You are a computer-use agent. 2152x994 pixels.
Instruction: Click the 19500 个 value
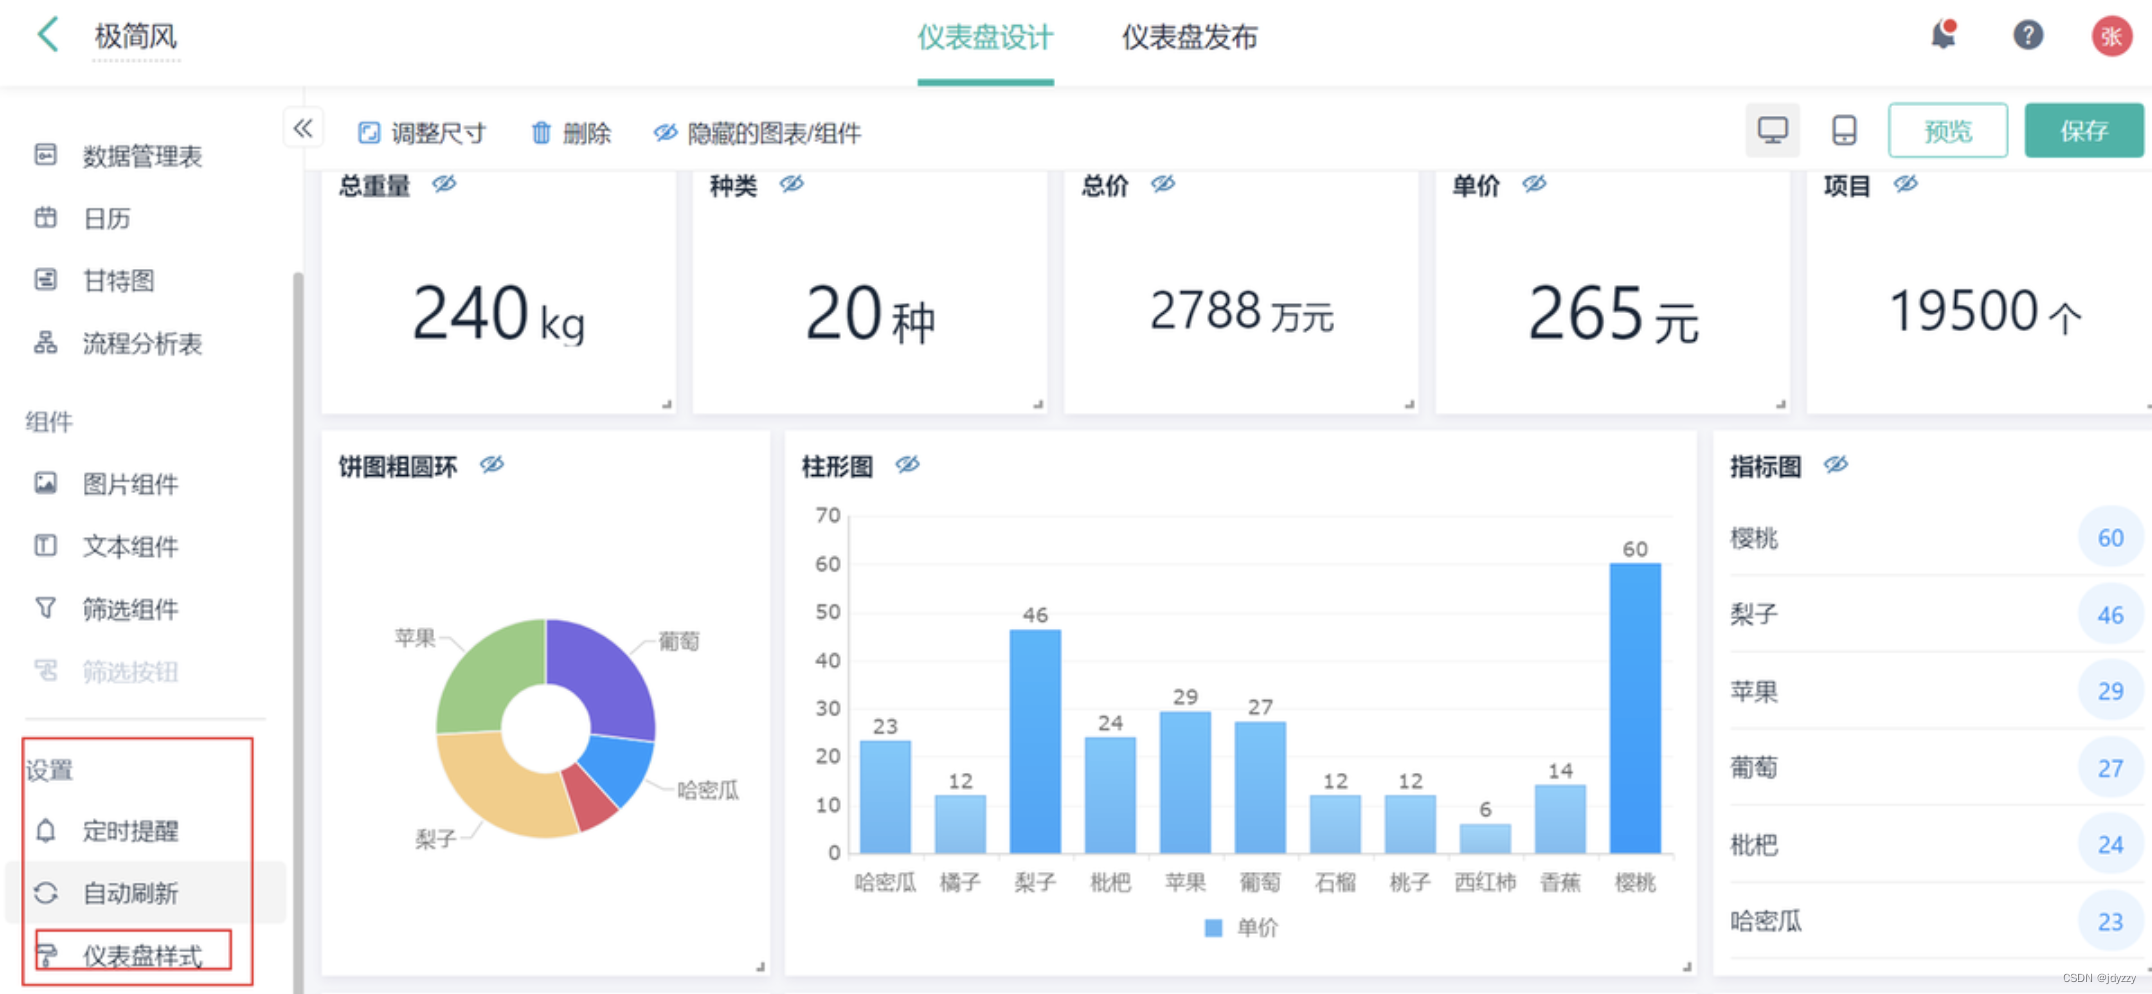pos(1985,311)
